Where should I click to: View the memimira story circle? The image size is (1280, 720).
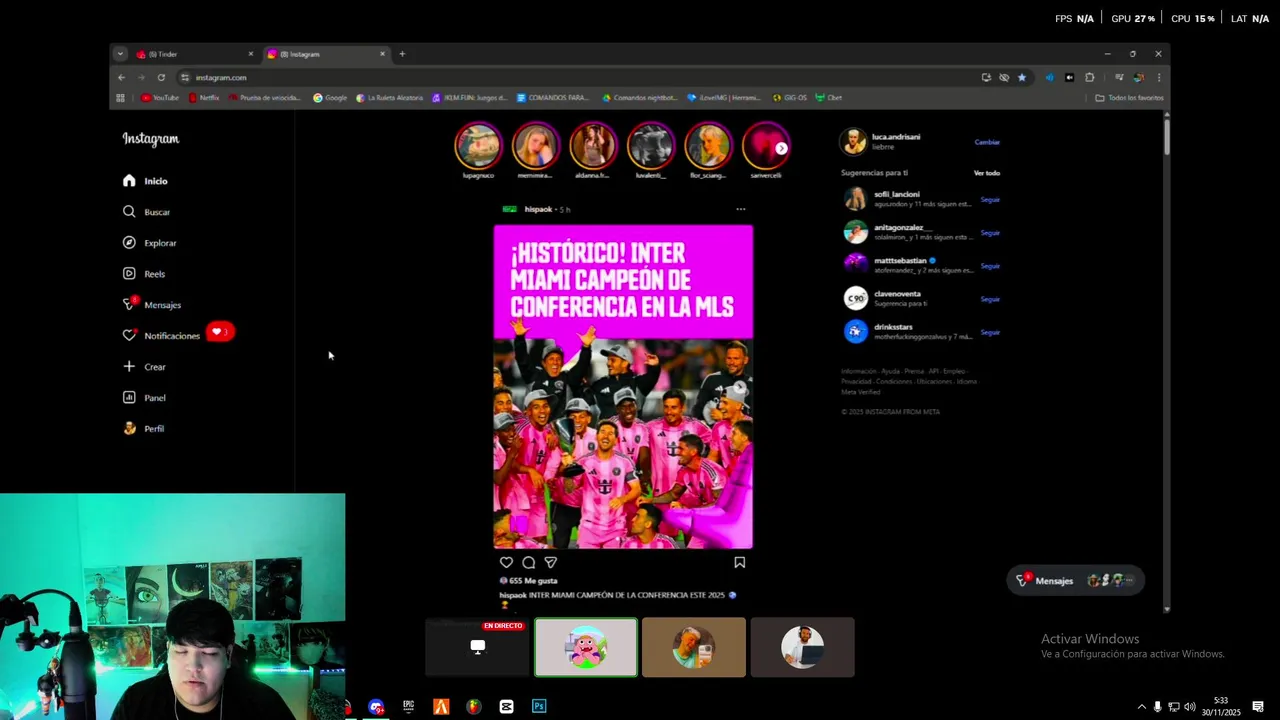(536, 146)
